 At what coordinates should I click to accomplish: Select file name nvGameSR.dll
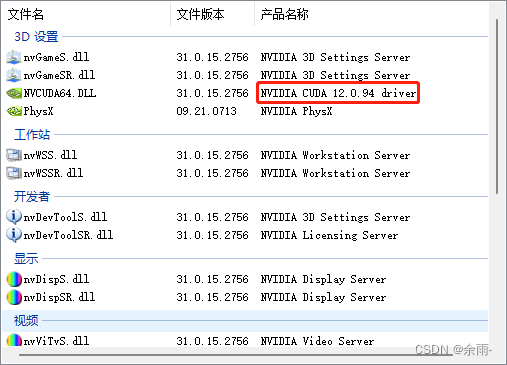click(59, 75)
